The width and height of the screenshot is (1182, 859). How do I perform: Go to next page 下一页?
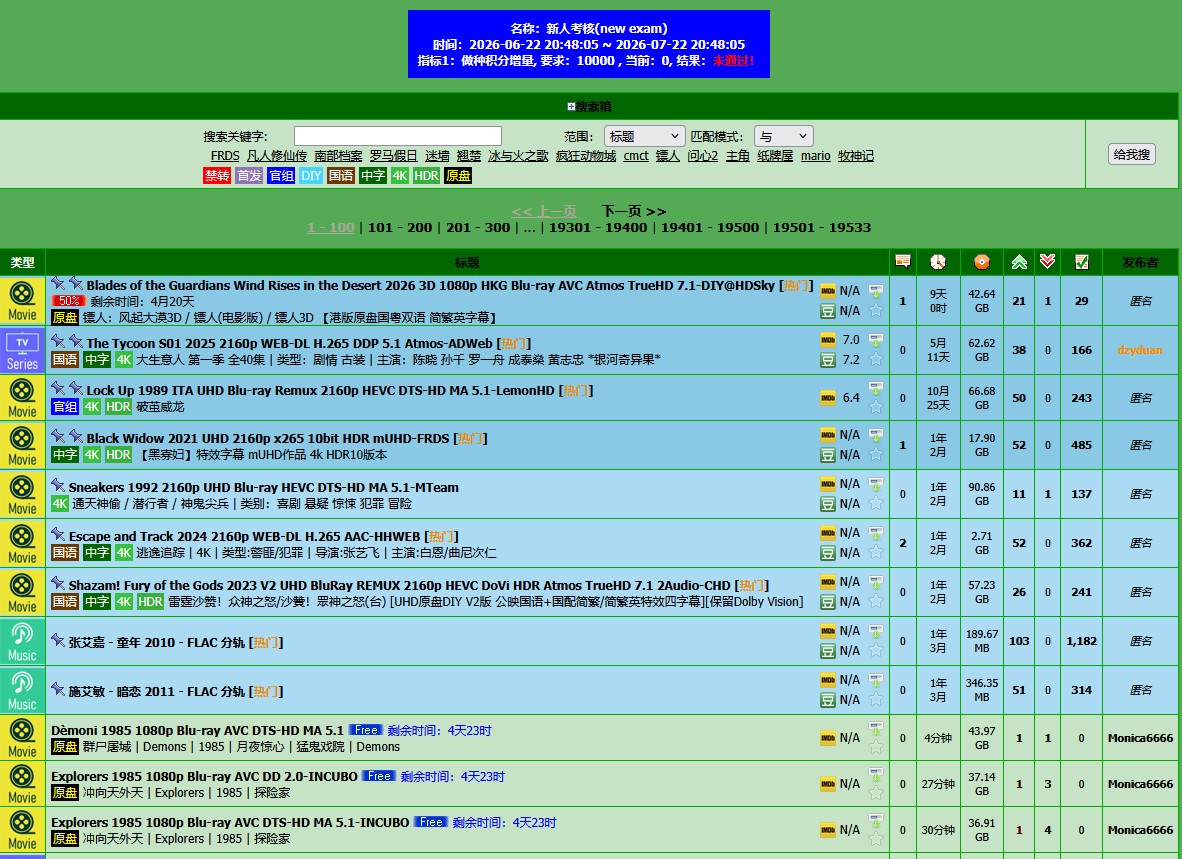pyautogui.click(x=634, y=211)
